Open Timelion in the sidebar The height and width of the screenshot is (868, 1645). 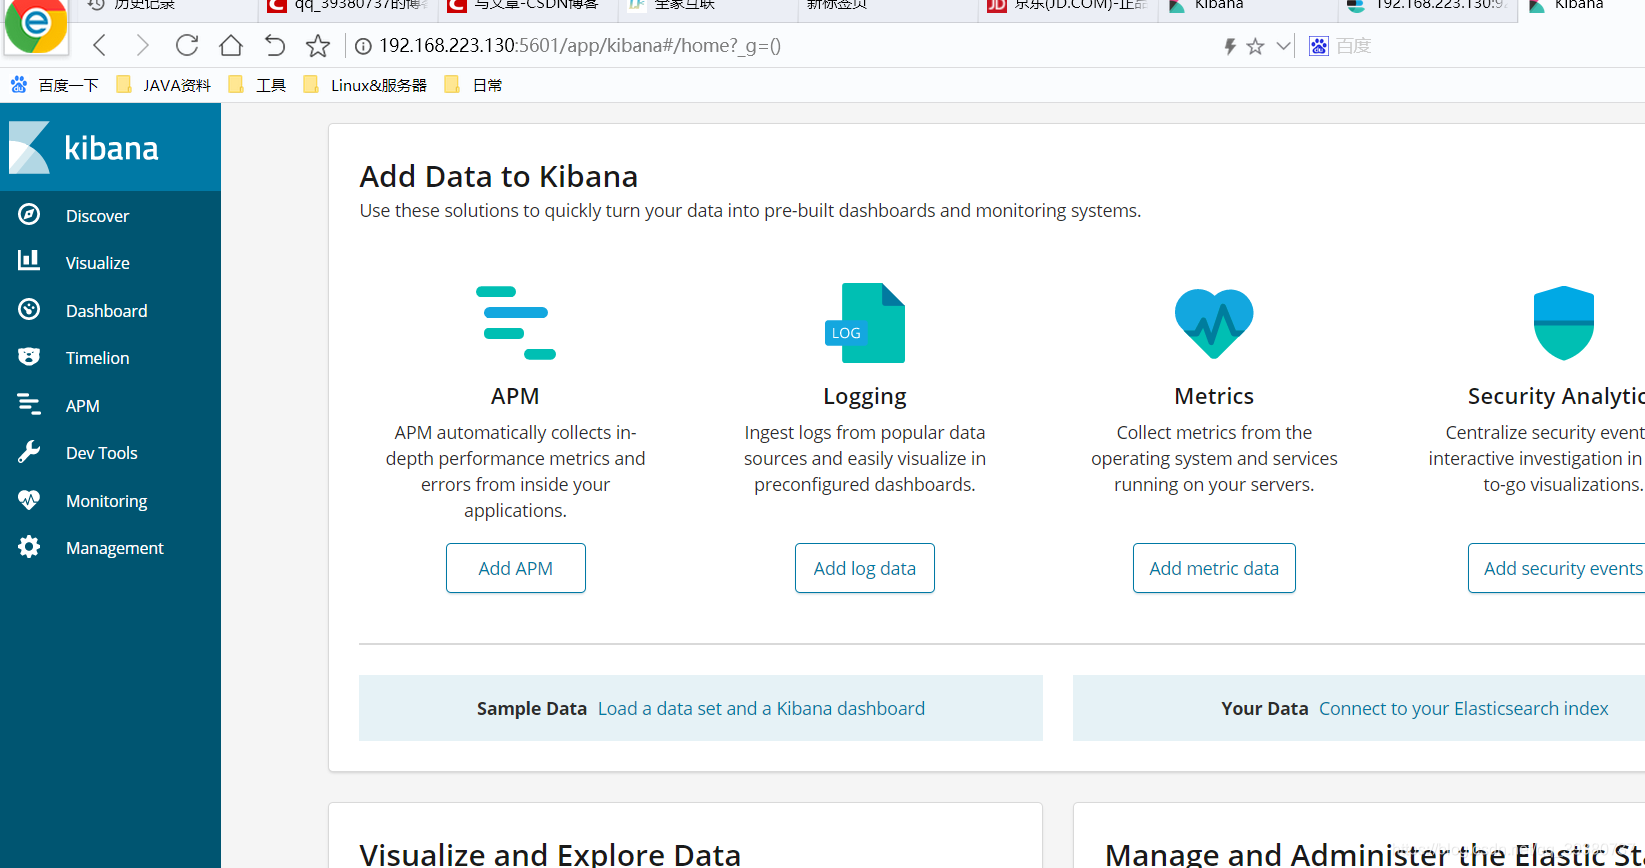tap(97, 358)
